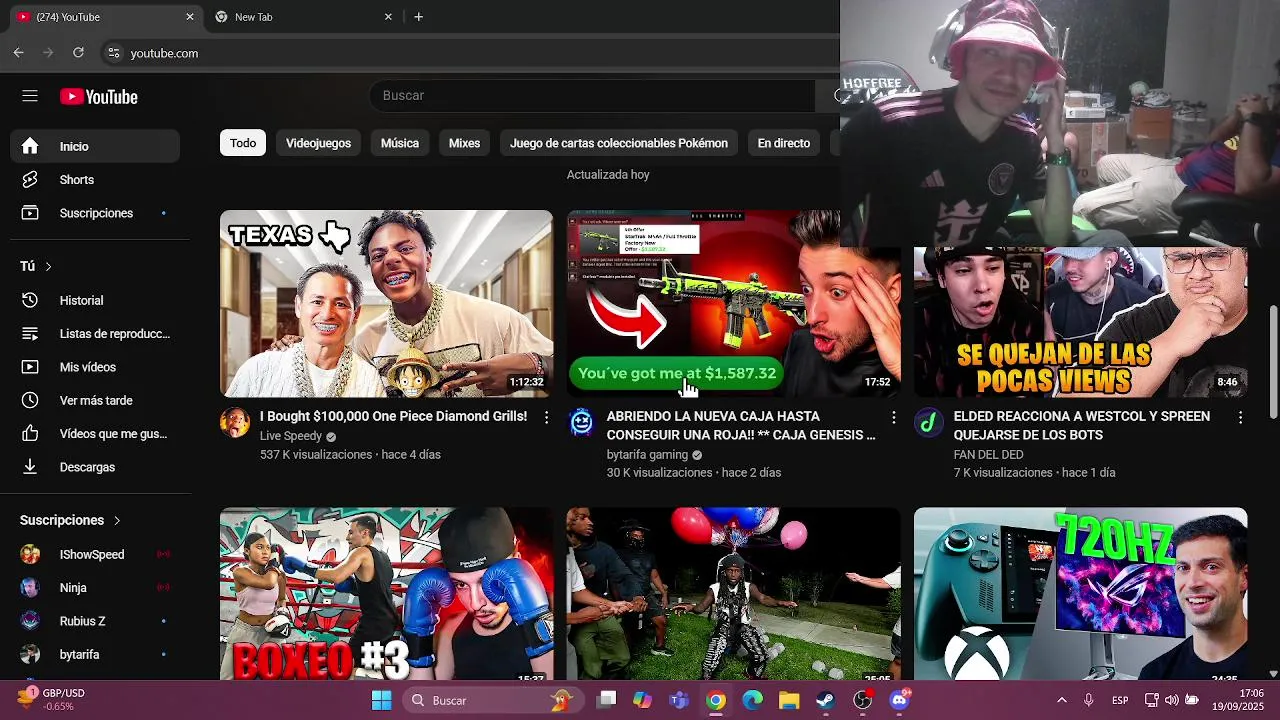Open Ver más tarde list

point(96,400)
